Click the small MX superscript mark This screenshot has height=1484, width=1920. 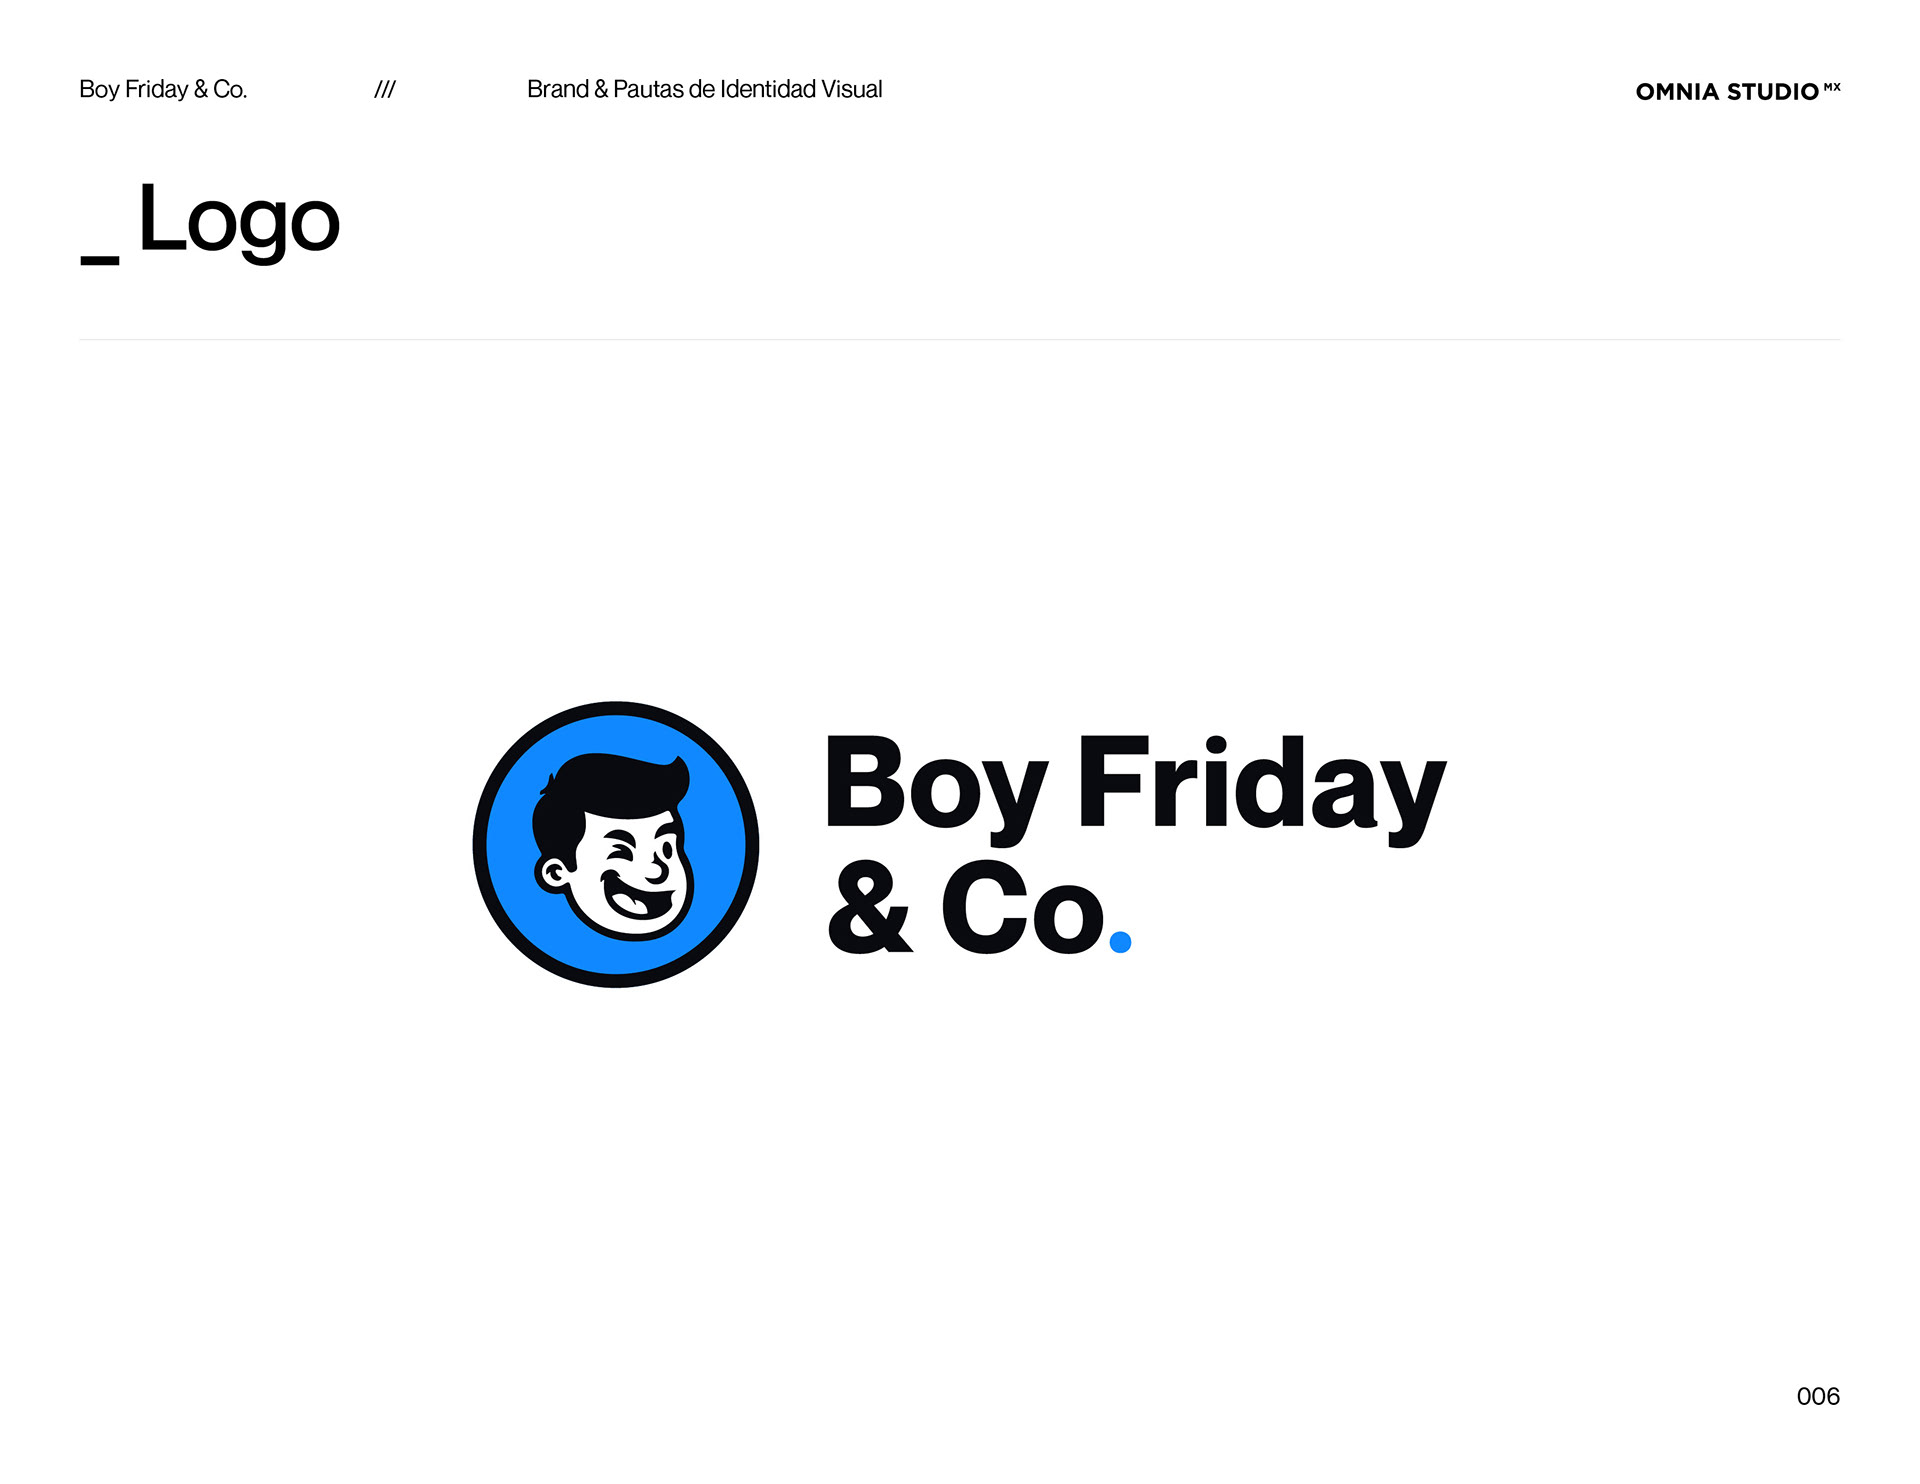1832,87
